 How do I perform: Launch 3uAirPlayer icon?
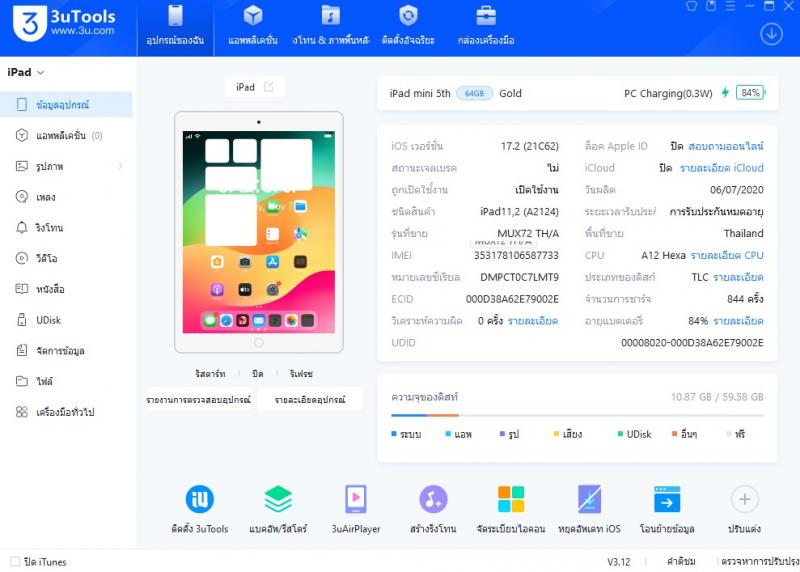(356, 499)
